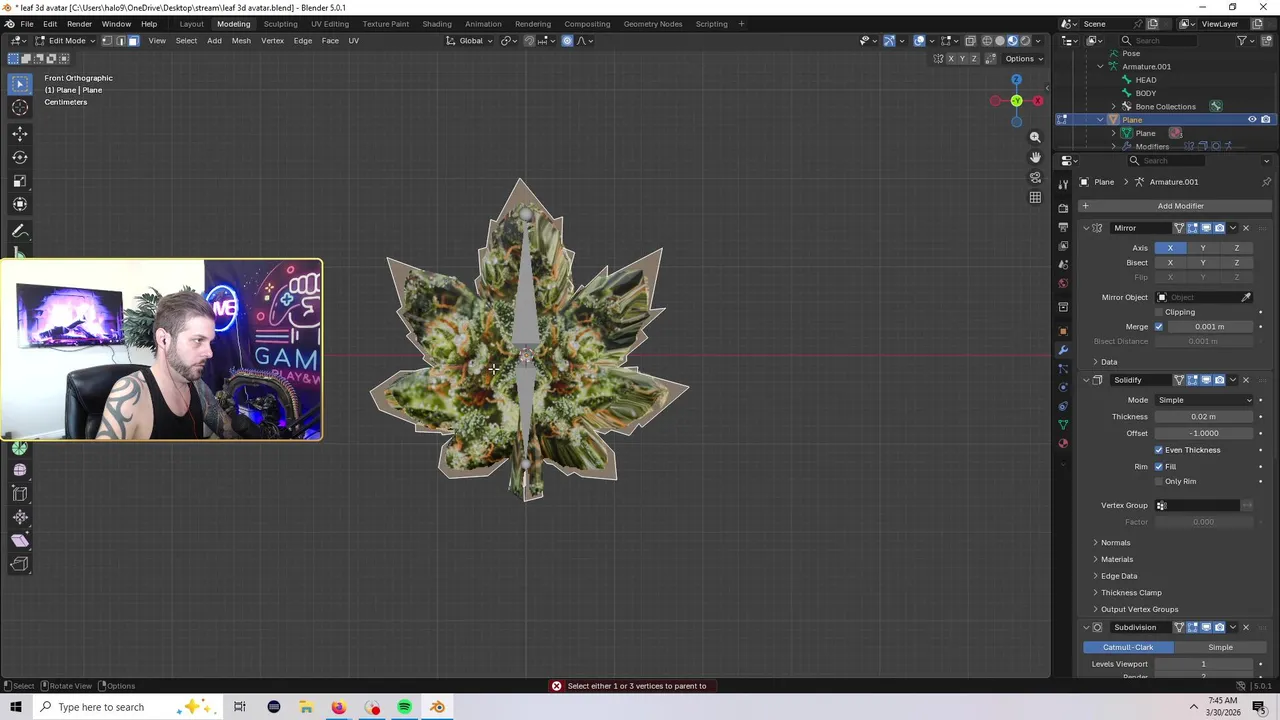Switch to face select mode
Viewport: 1280px width, 720px height.
pos(133,41)
